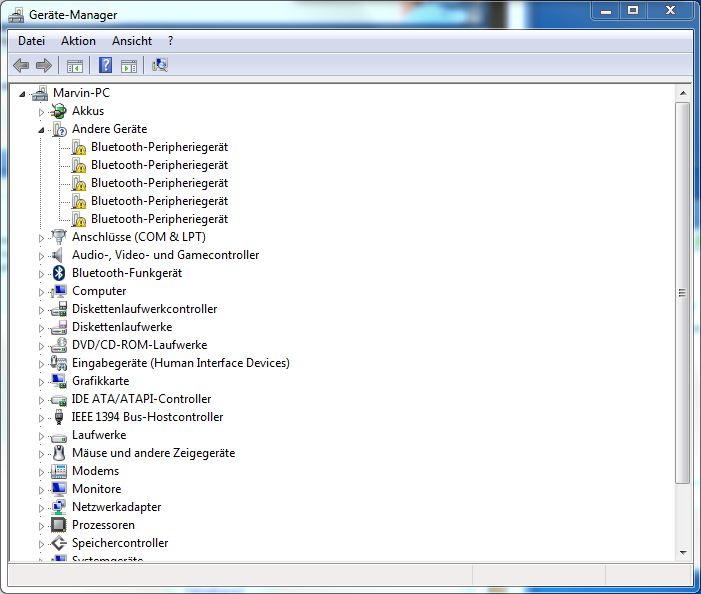Open the ? help menu
The width and height of the screenshot is (701, 594).
[170, 41]
